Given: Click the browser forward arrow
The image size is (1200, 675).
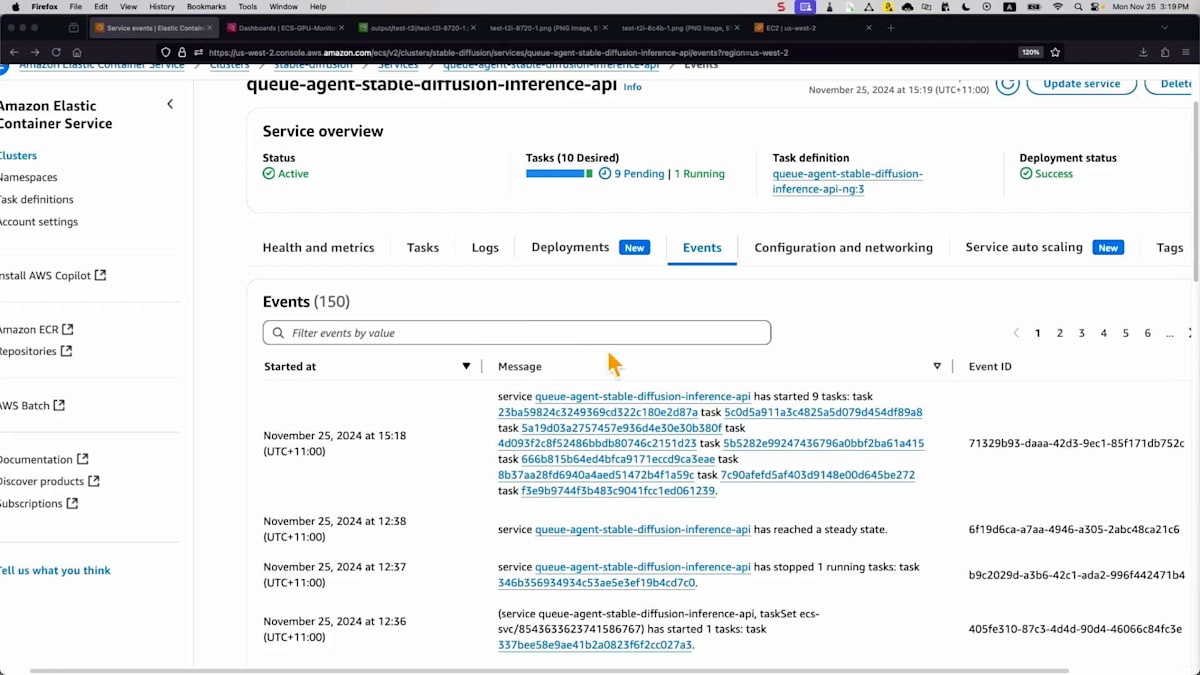Looking at the screenshot, I should (x=35, y=52).
